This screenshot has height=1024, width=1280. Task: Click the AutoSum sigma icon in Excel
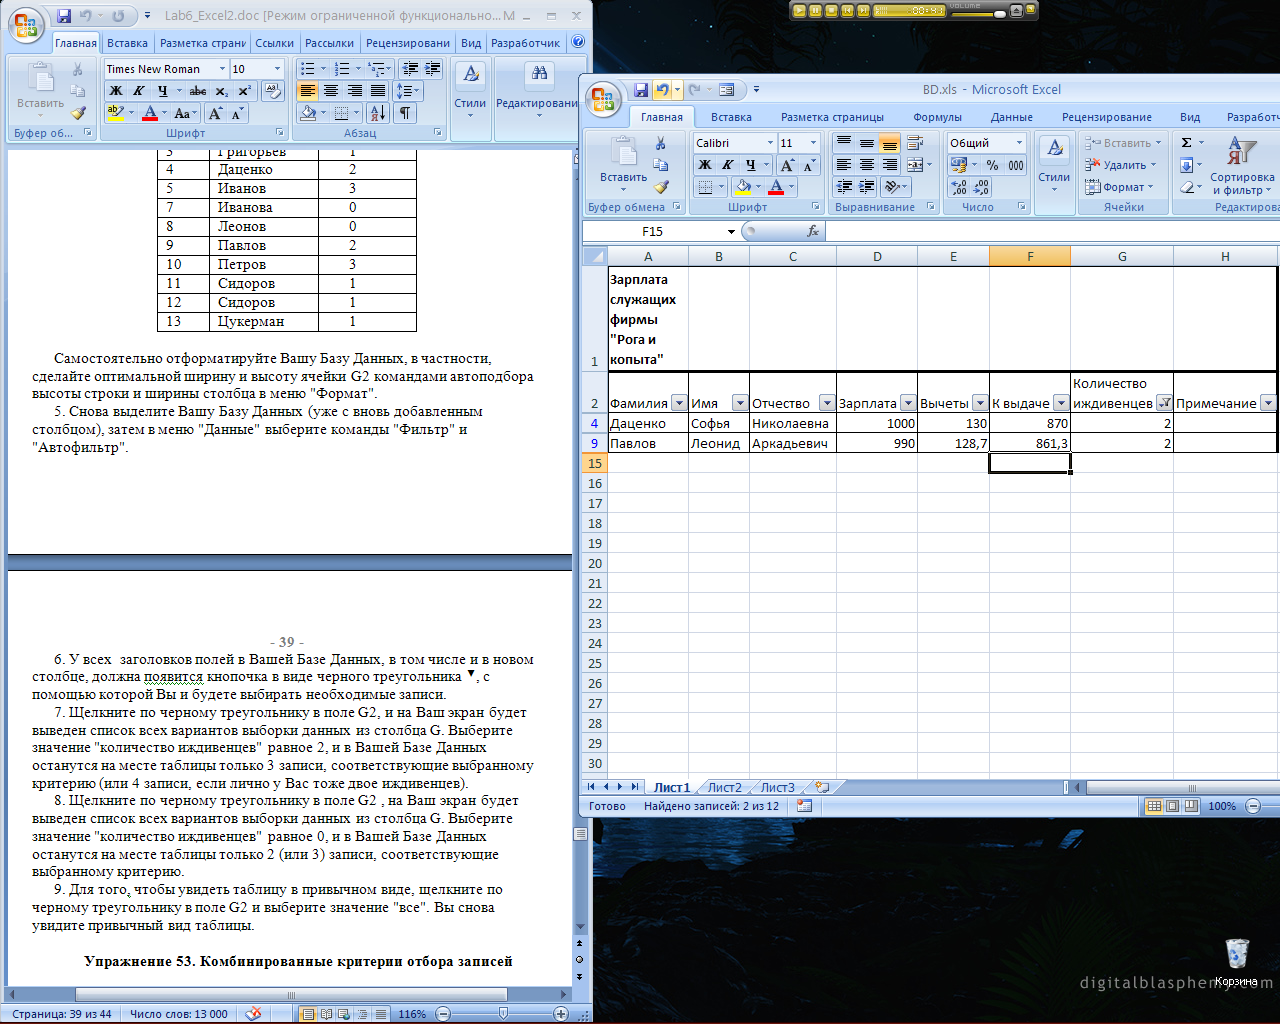pos(1186,143)
